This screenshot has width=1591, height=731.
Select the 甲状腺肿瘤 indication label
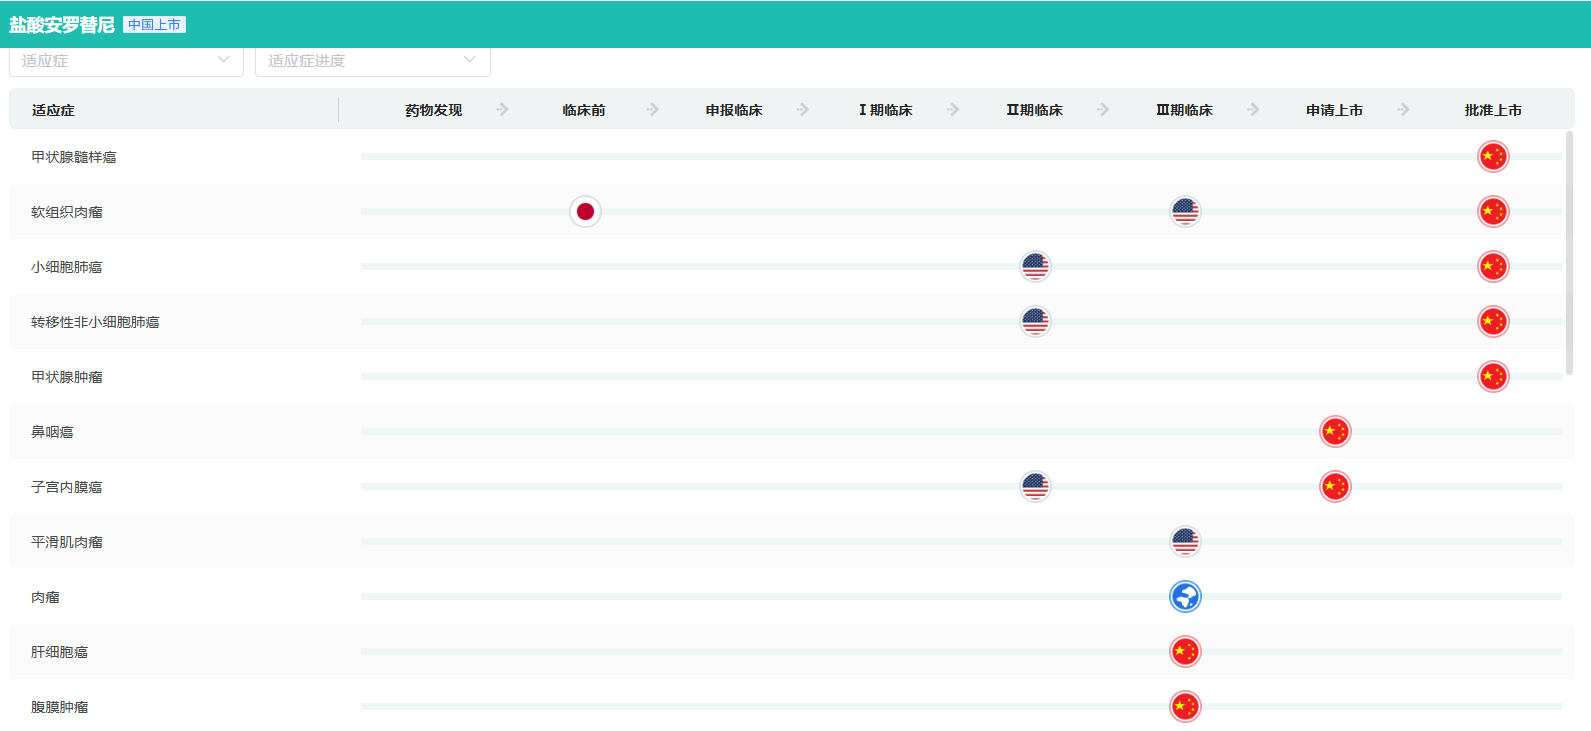tap(67, 377)
